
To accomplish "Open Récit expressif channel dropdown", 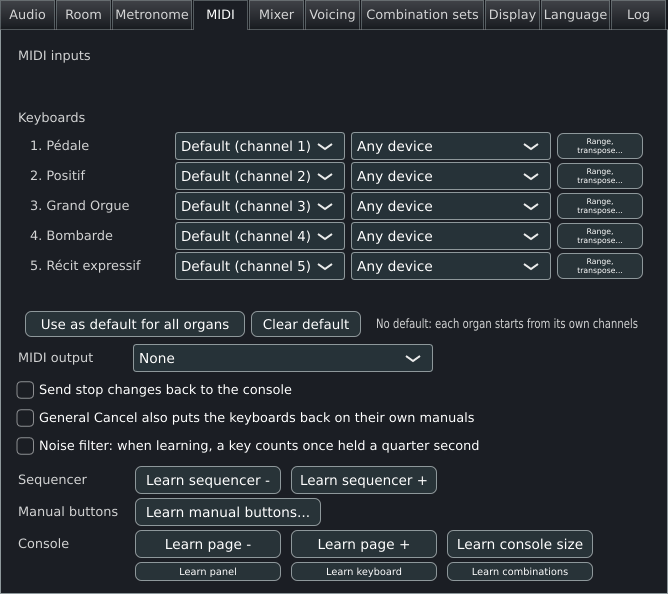I will pyautogui.click(x=259, y=266).
